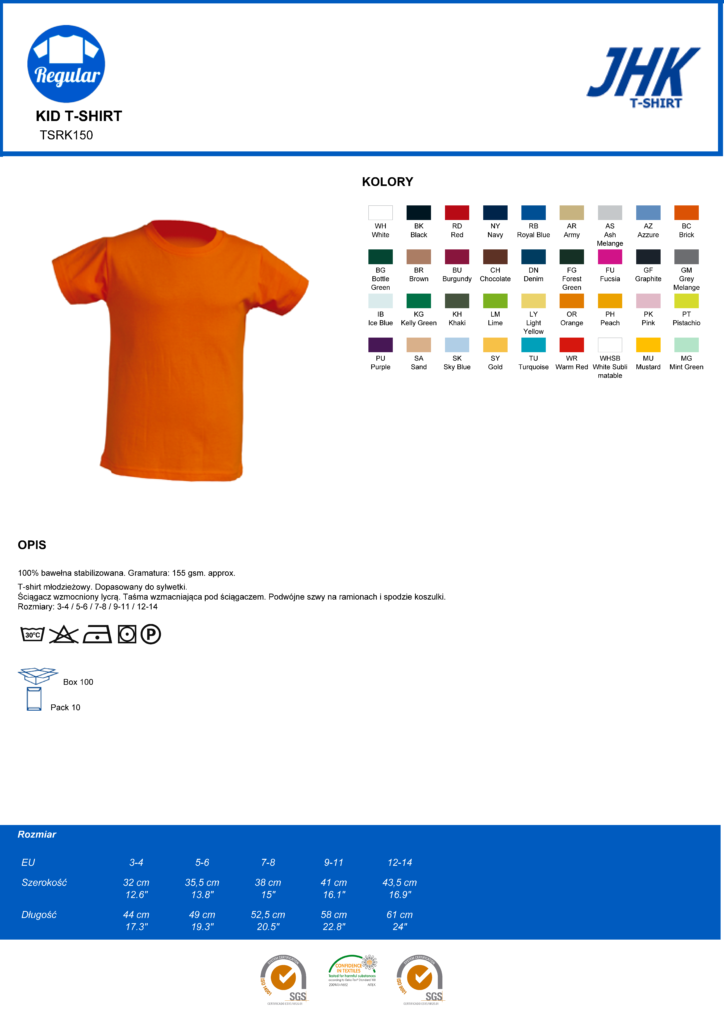Click the tumble dry care symbol

click(127, 634)
